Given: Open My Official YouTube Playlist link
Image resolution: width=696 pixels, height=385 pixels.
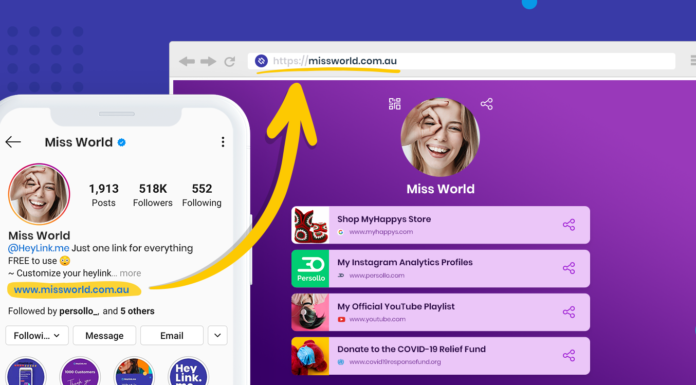Looking at the screenshot, I should tap(440, 312).
